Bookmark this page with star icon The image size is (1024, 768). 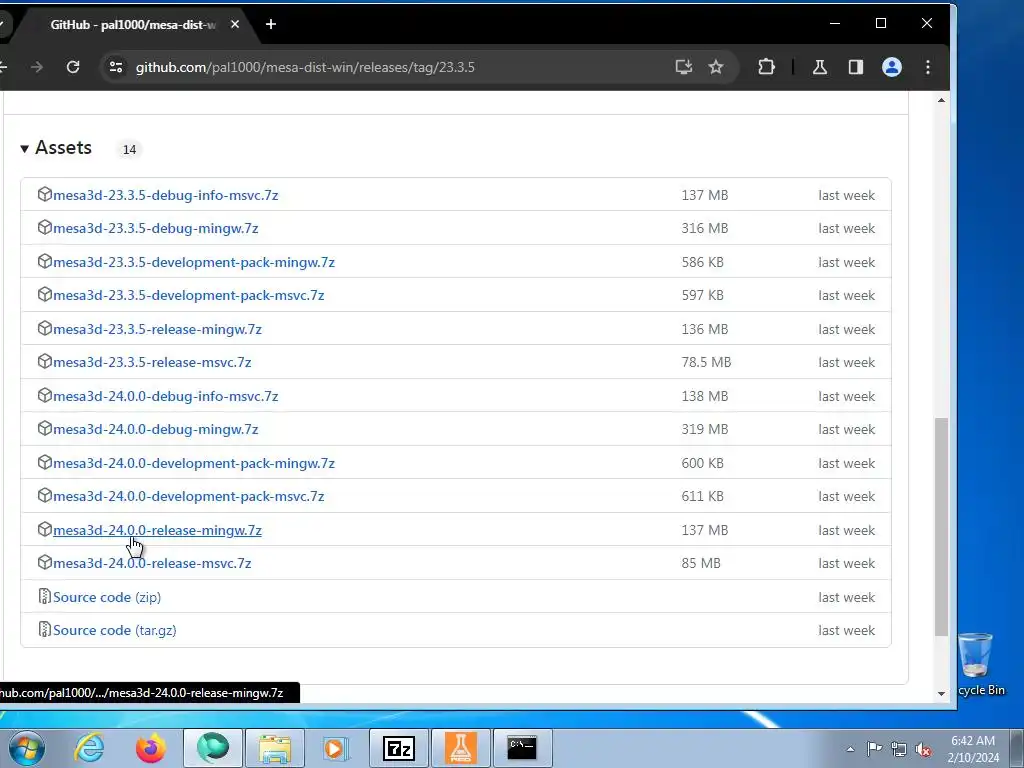(x=716, y=67)
